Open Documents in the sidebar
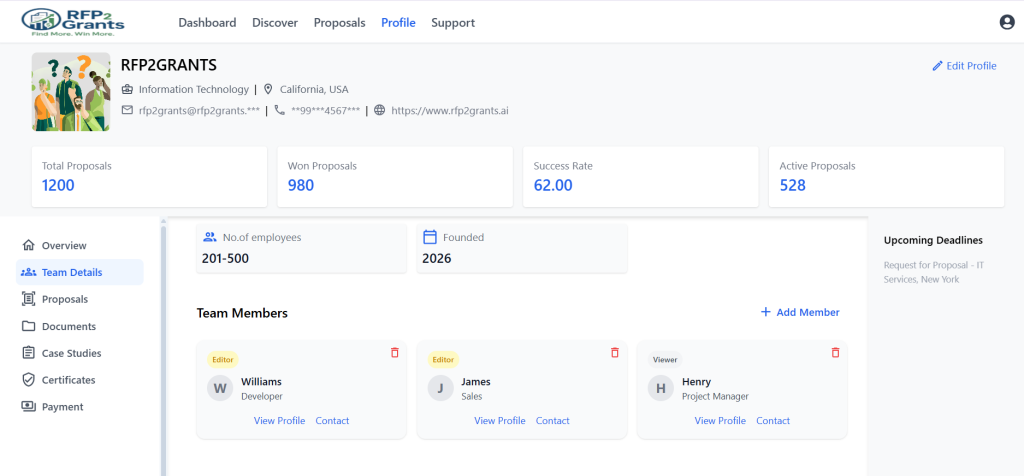The image size is (1024, 476). point(68,326)
